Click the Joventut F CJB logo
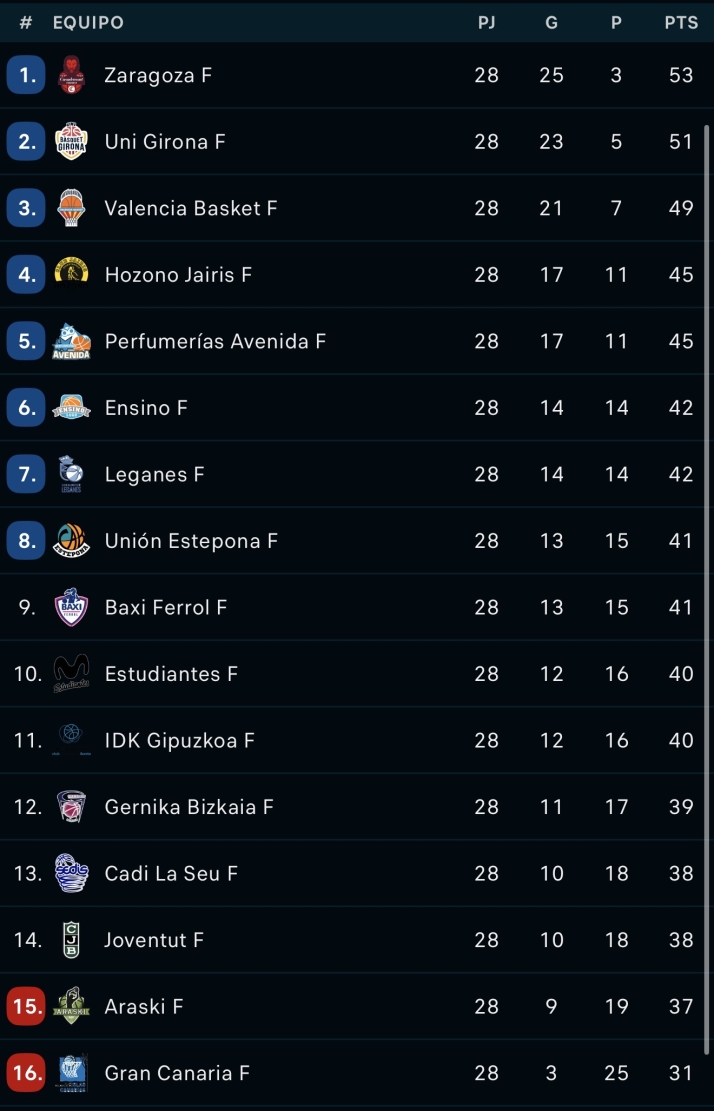Viewport: 714px width, 1111px height. coord(71,940)
